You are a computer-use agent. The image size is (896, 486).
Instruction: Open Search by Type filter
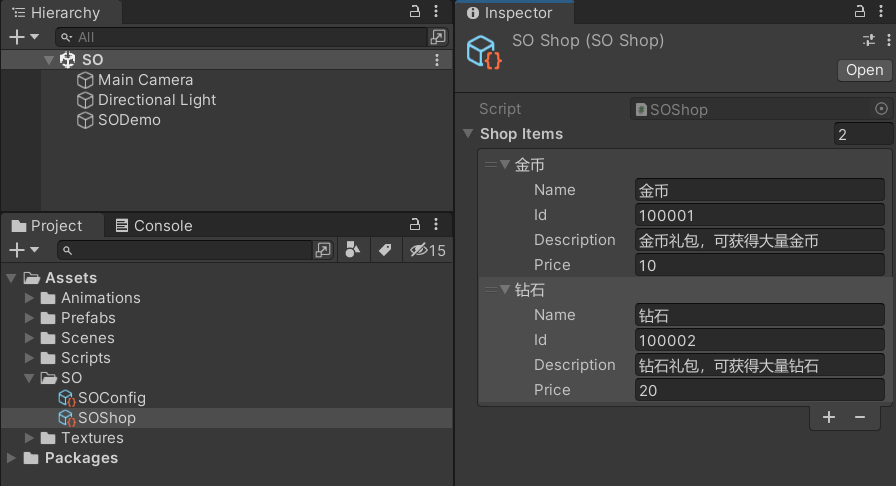353,250
